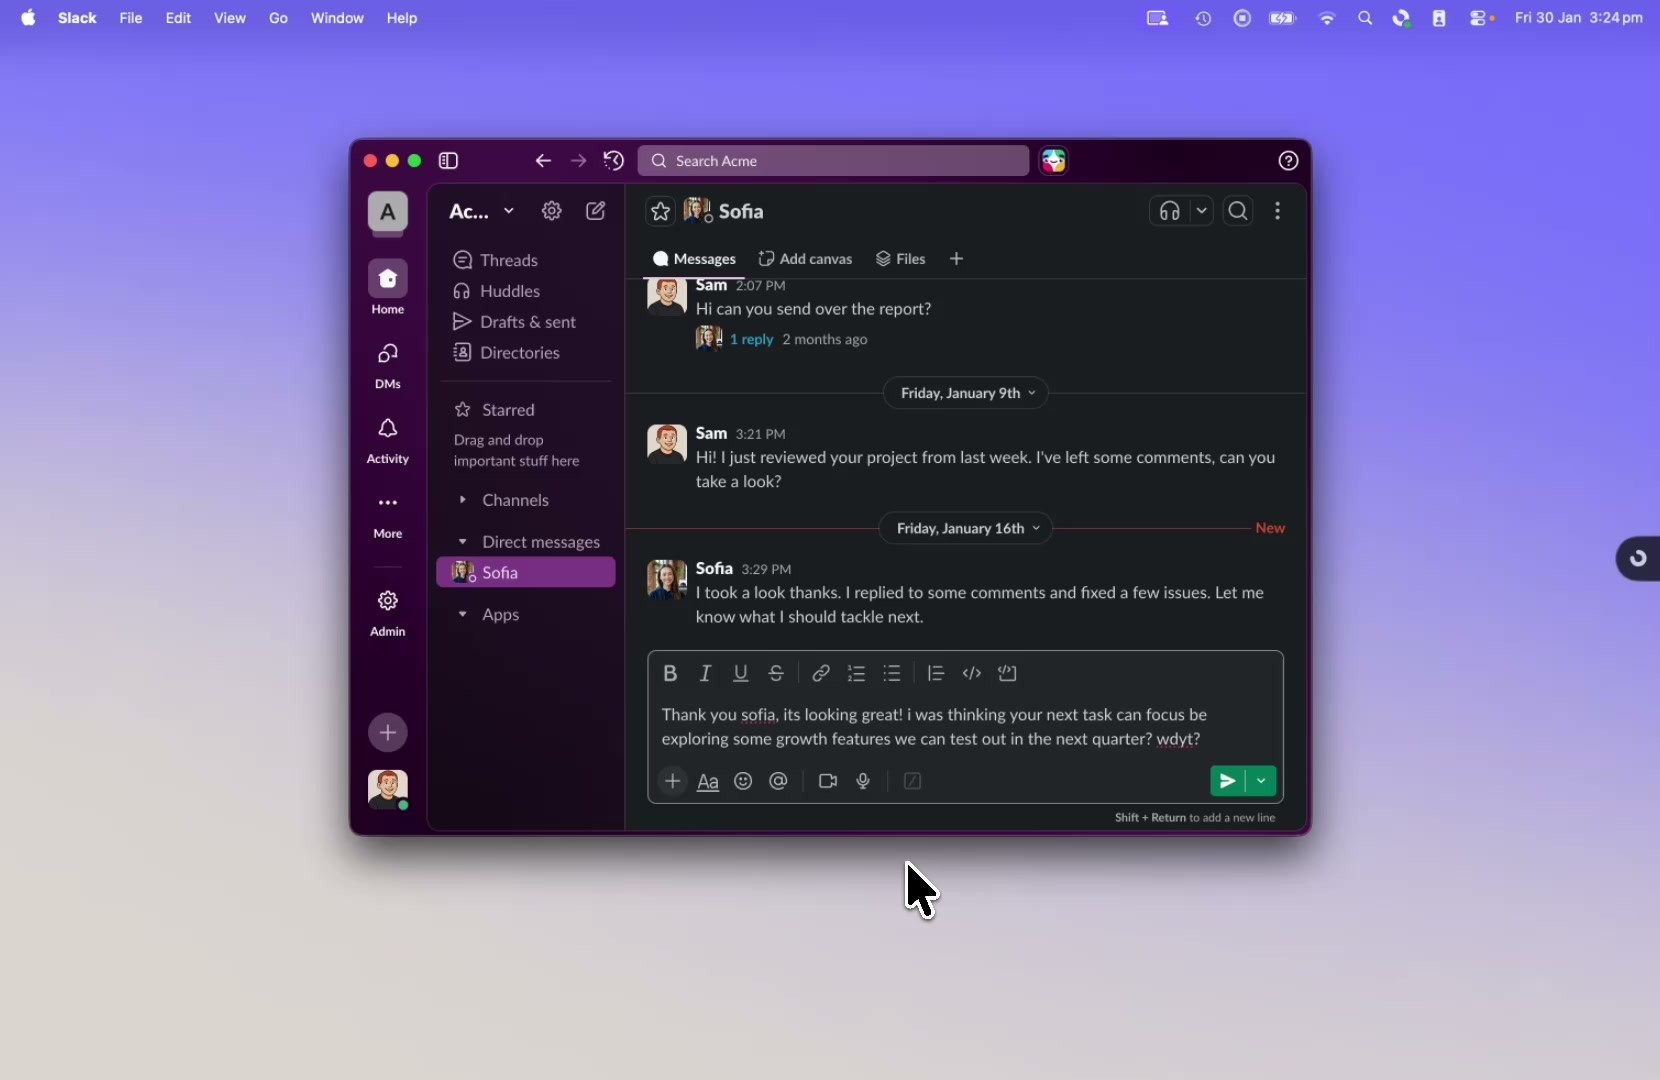
Task: Open Spotlight search in menu bar
Action: pyautogui.click(x=1365, y=19)
